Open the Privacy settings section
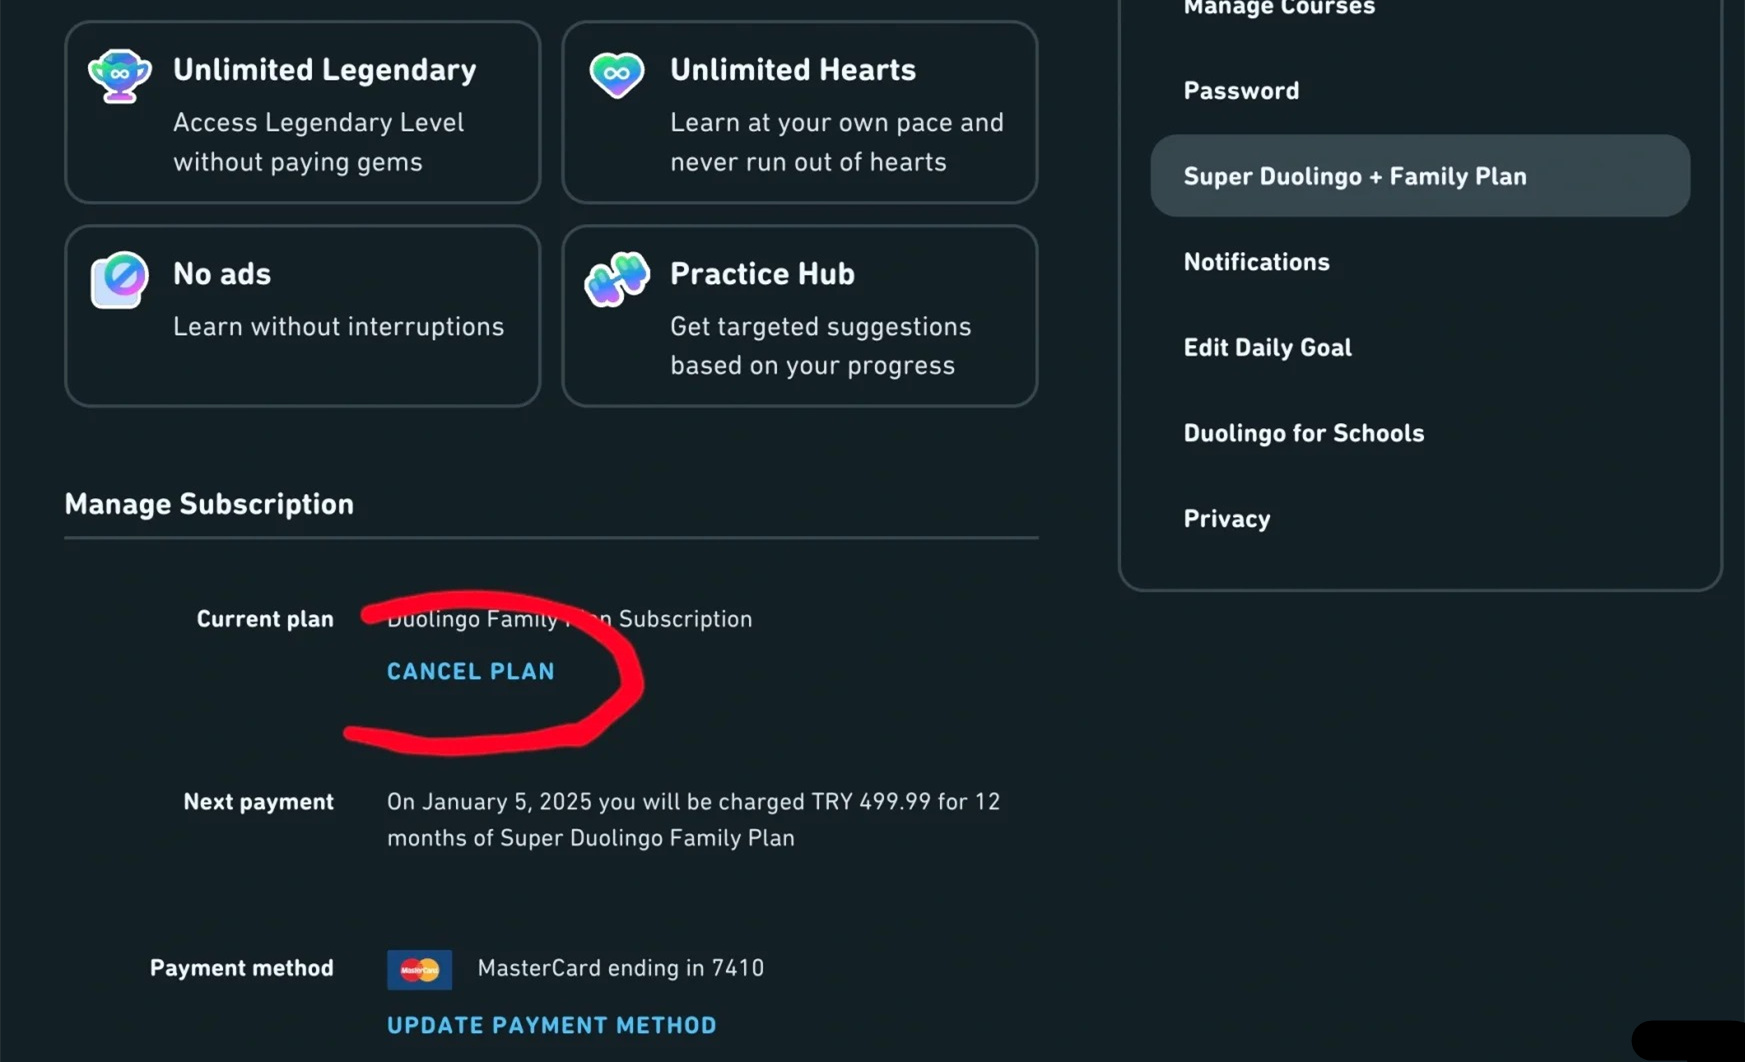 pos(1226,518)
